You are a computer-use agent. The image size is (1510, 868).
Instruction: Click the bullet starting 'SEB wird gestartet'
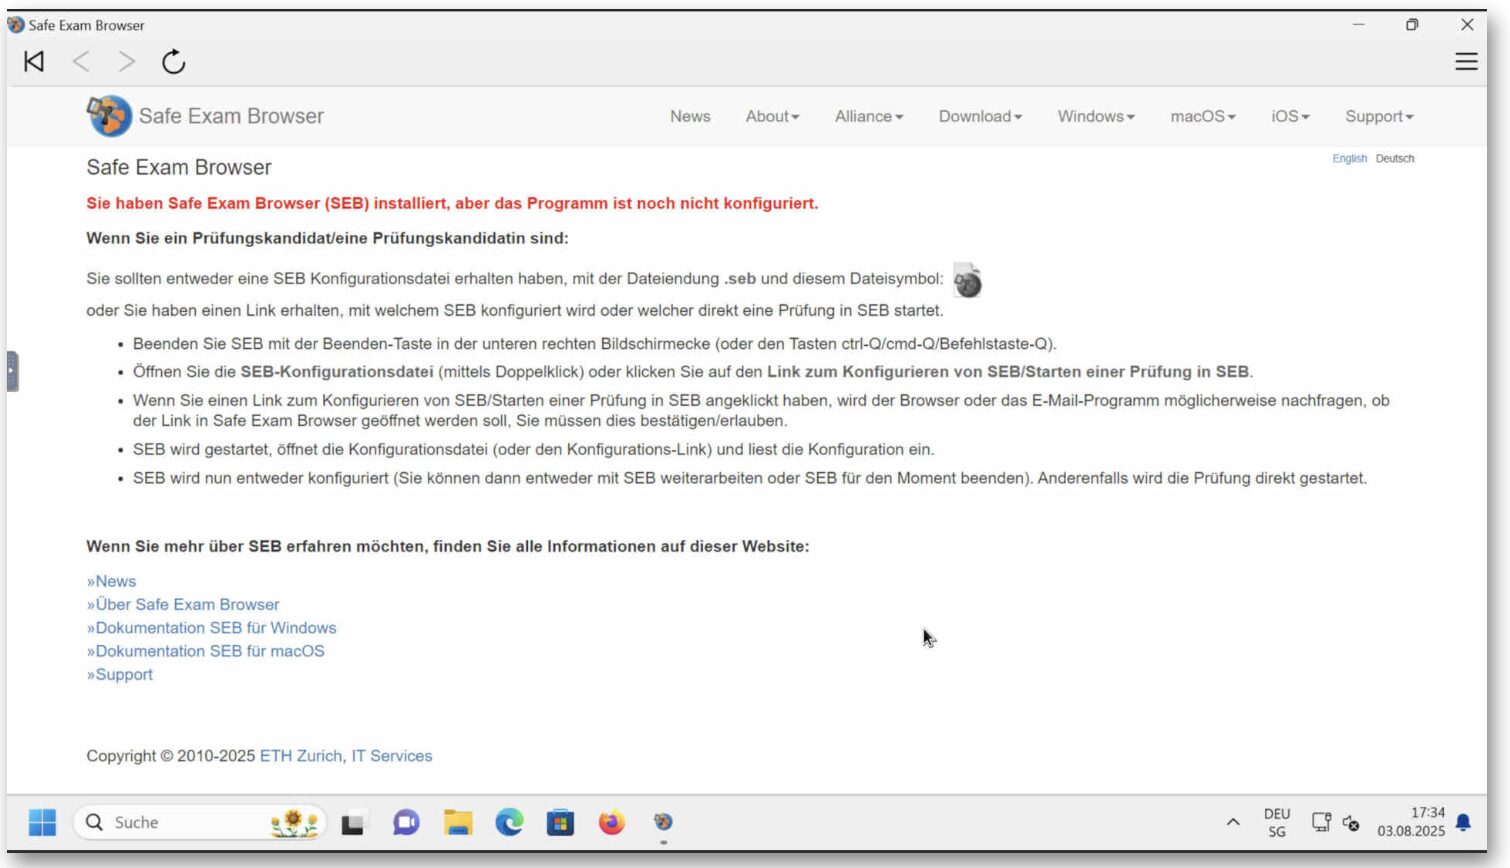(534, 450)
